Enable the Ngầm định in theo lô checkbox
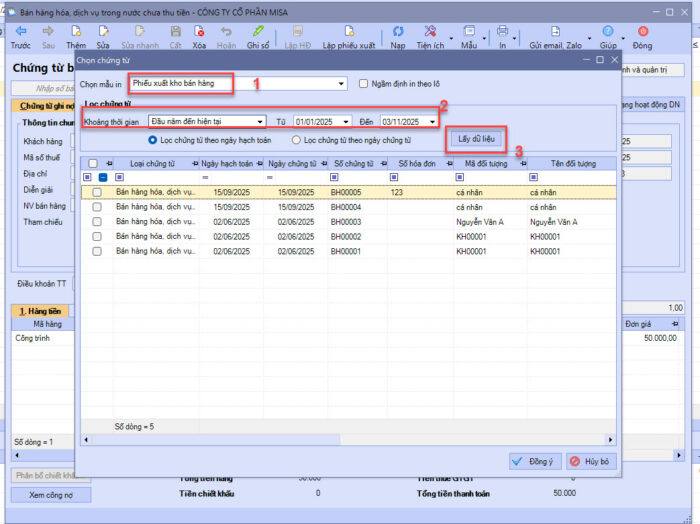The width and height of the screenshot is (700, 524). pos(364,83)
